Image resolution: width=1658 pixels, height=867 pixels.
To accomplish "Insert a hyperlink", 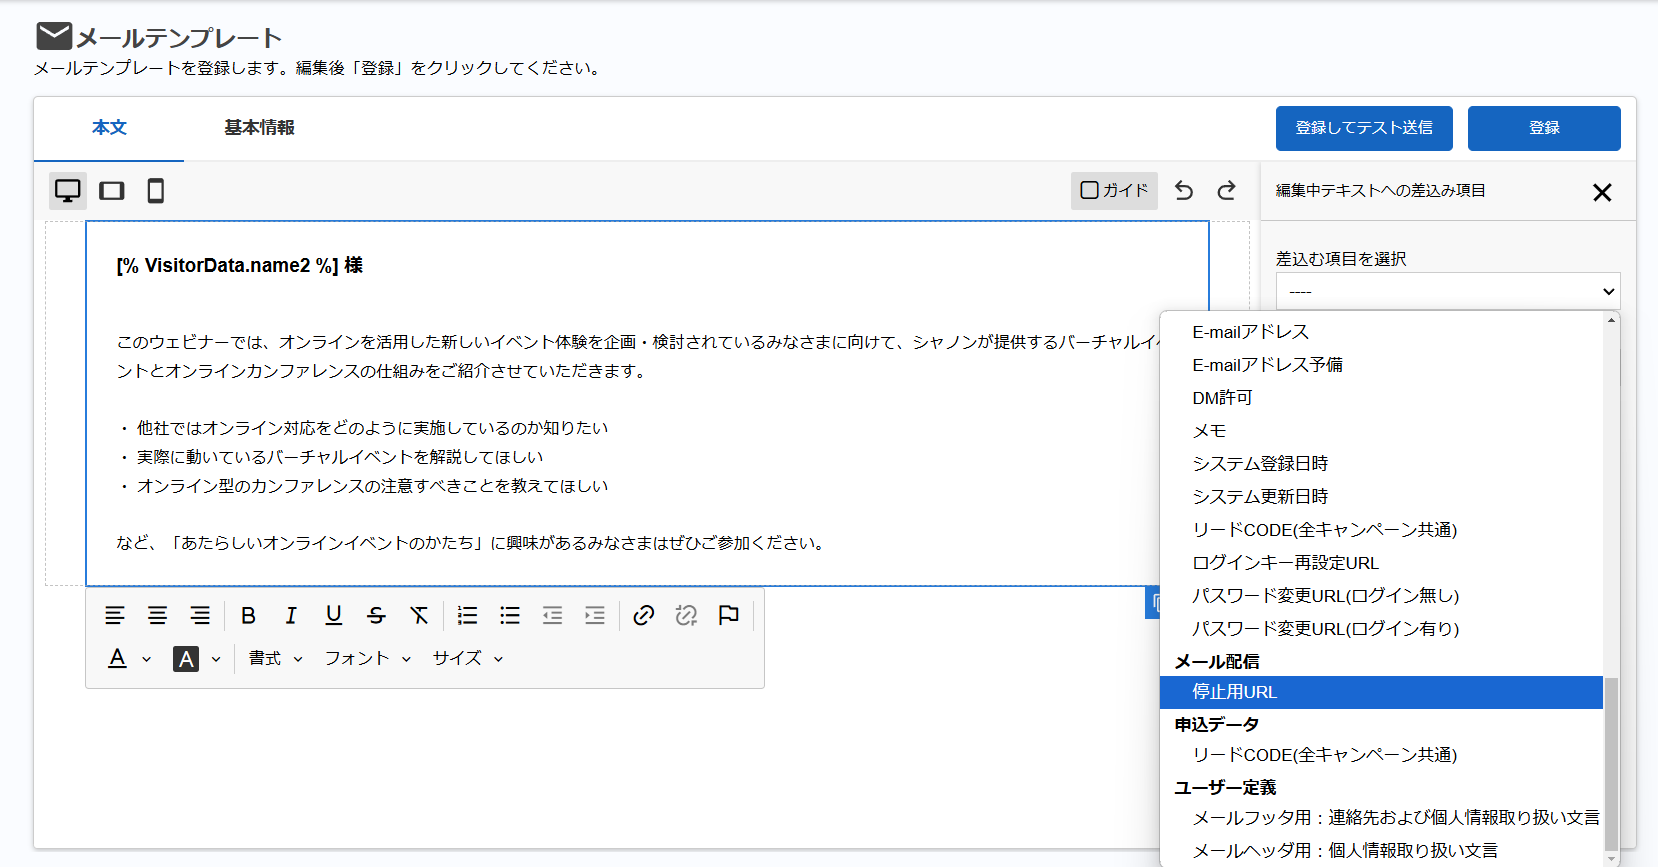I will coord(644,616).
